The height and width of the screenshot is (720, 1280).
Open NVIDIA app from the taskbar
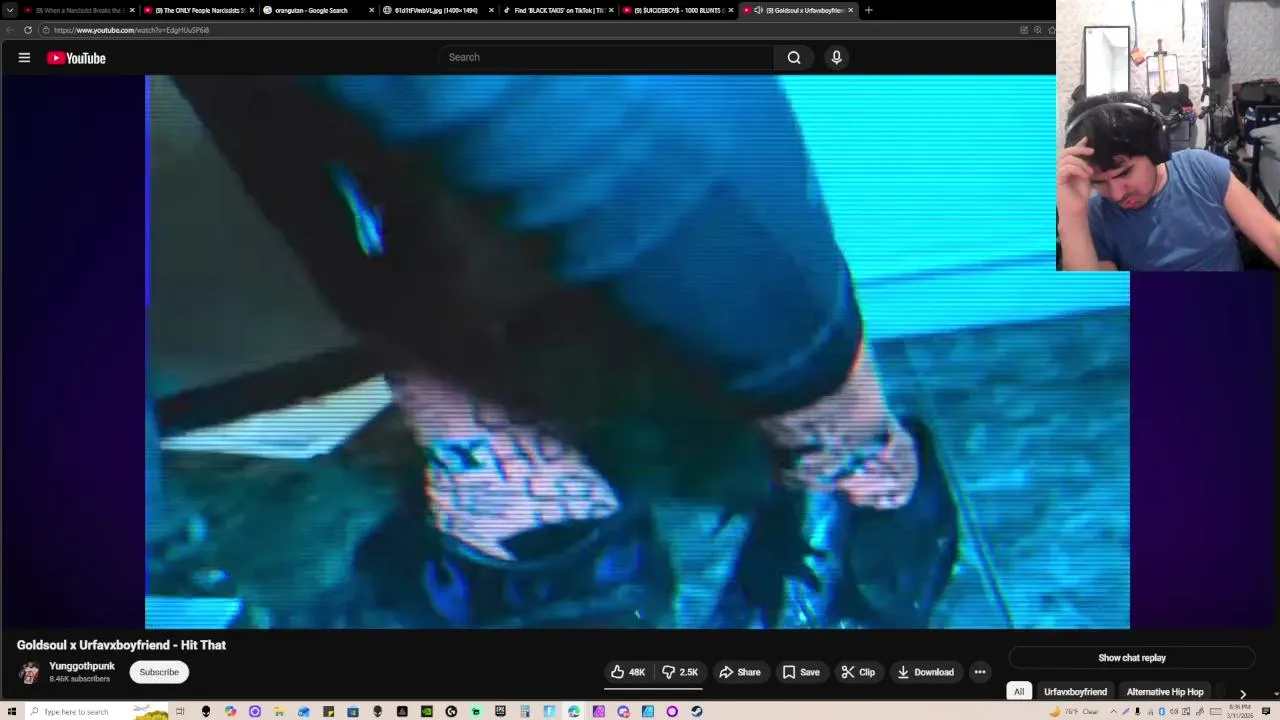[x=427, y=712]
